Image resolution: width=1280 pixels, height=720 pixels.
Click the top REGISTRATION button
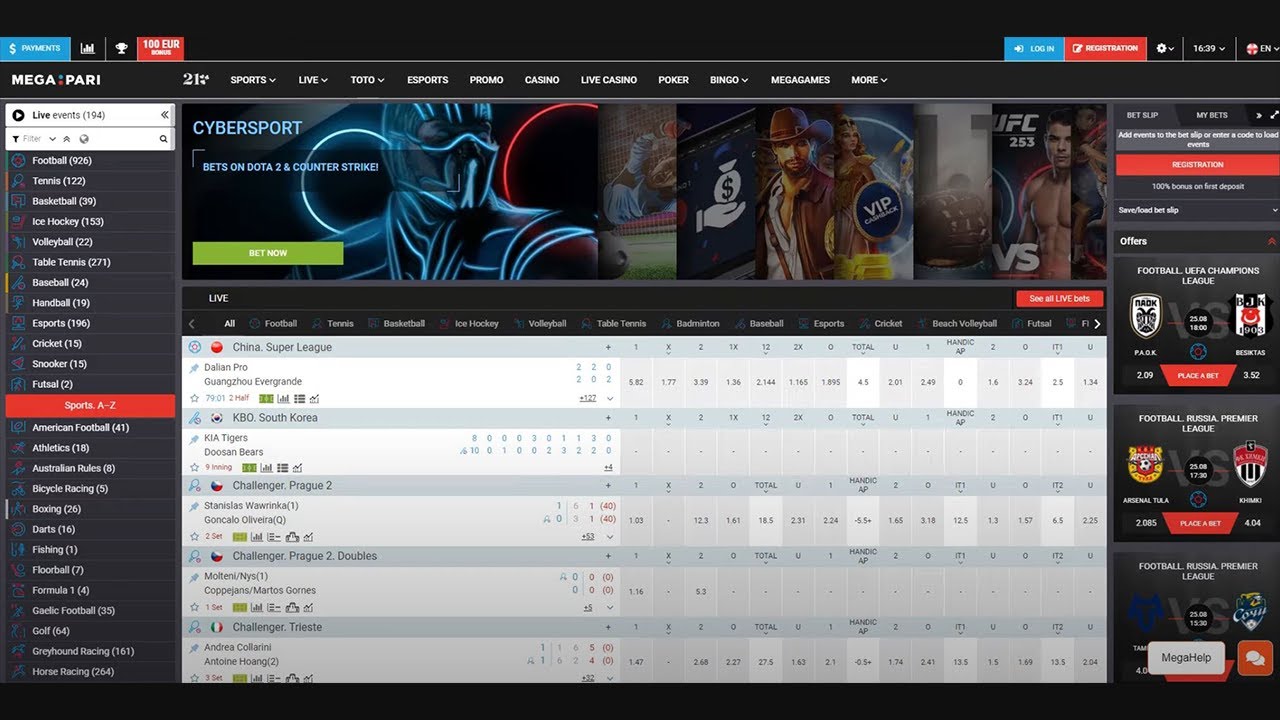tap(1105, 48)
